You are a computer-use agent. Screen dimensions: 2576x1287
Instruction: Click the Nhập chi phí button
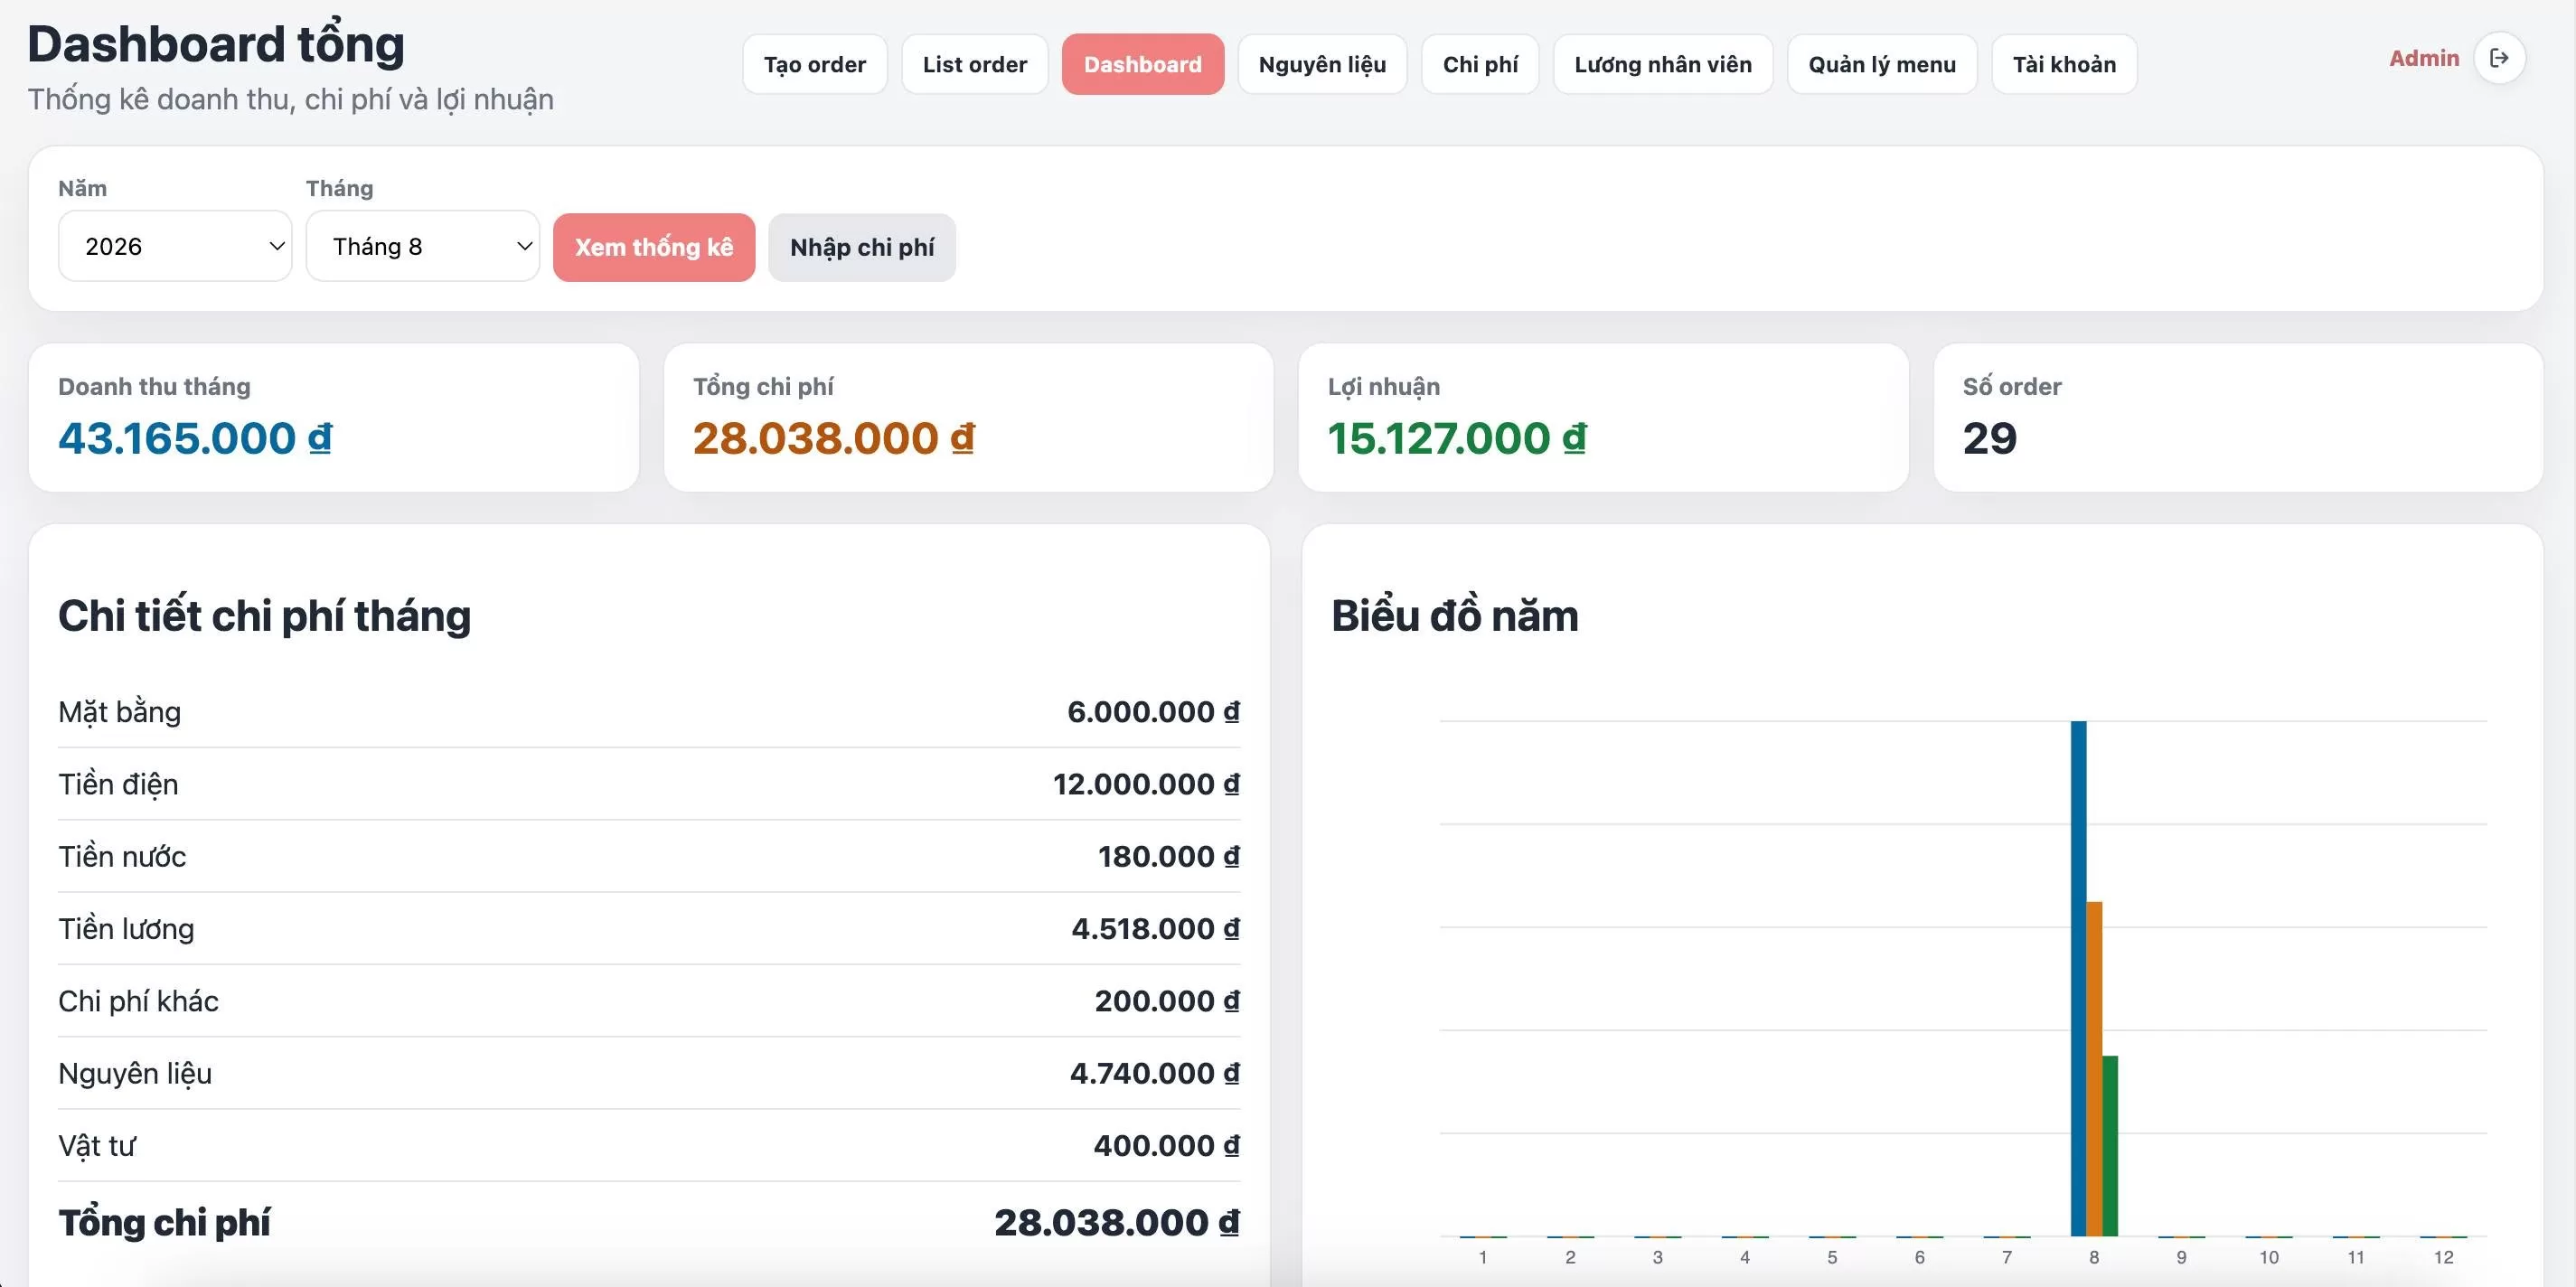point(862,247)
